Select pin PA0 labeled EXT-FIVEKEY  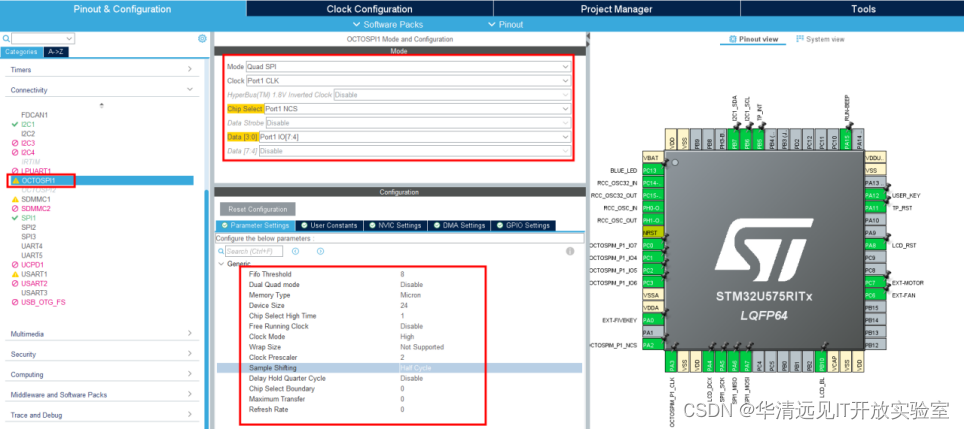point(653,320)
